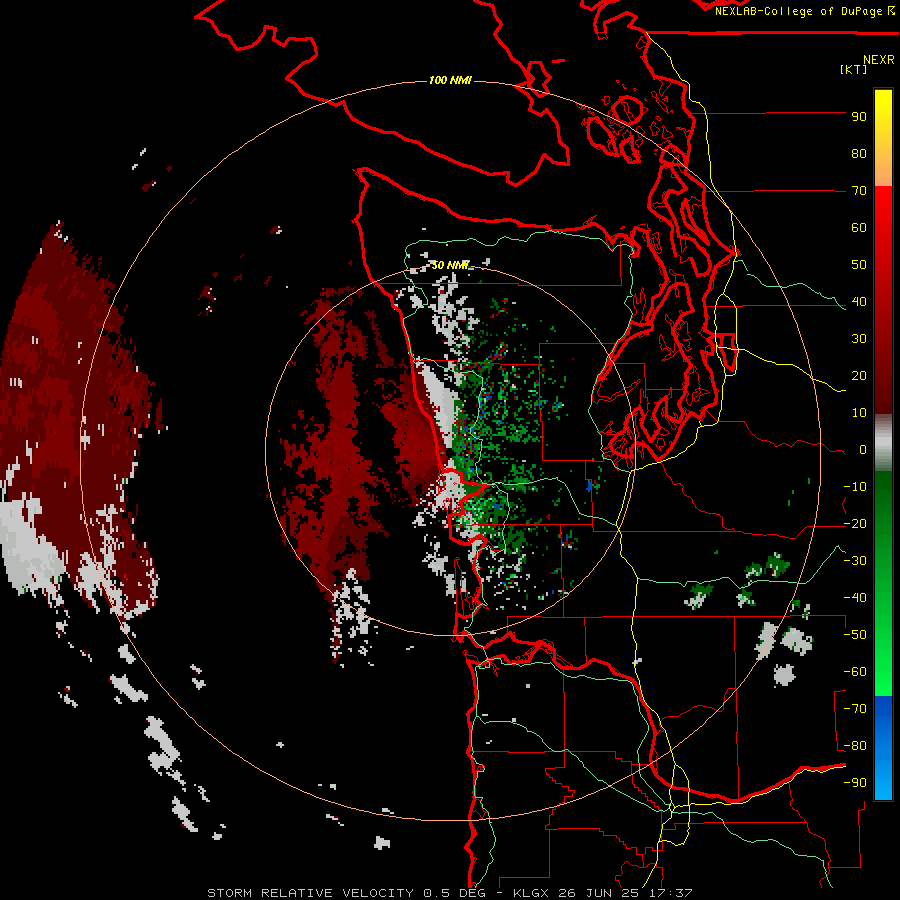Click the 10 value on velocity scale

pyautogui.click(x=859, y=413)
